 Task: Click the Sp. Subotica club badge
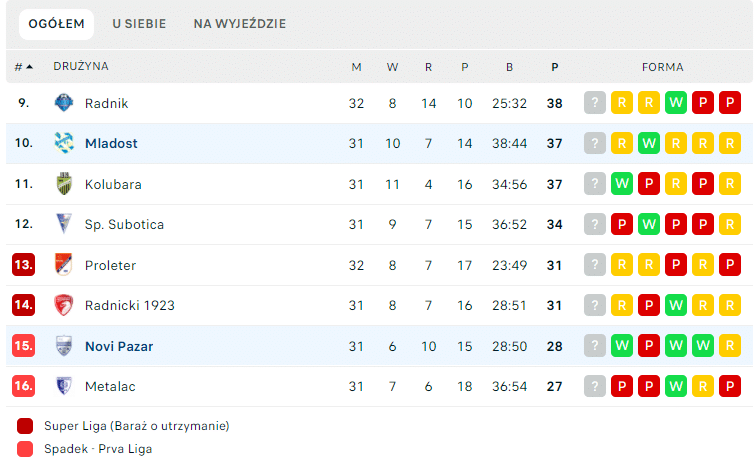pos(64,224)
